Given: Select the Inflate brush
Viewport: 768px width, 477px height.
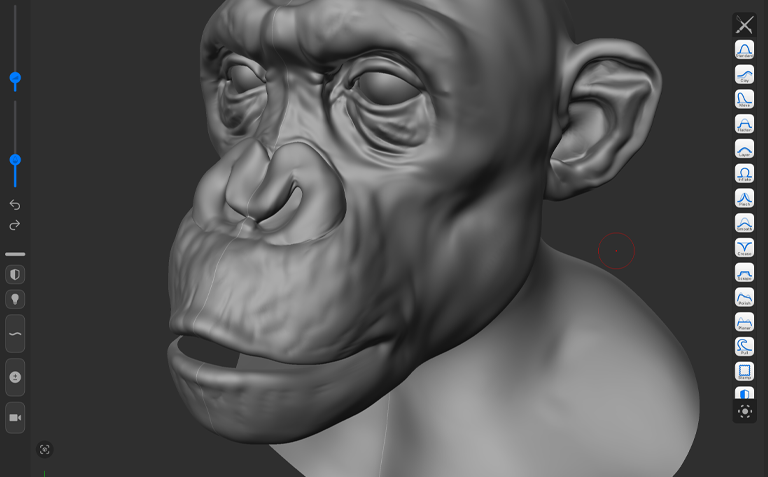Looking at the screenshot, I should (744, 173).
